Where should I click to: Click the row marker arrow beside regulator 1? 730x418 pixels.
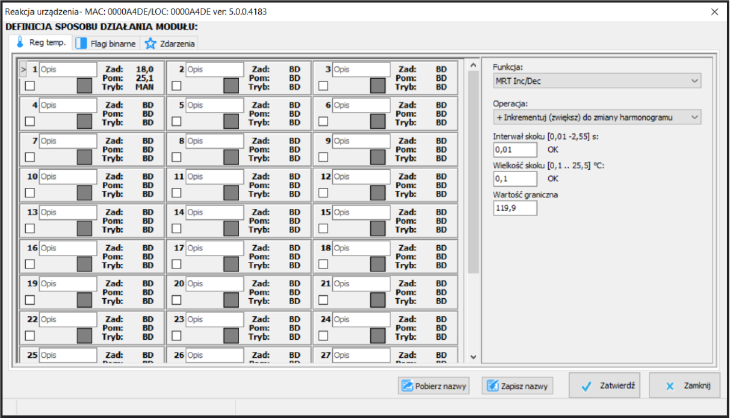click(x=23, y=69)
